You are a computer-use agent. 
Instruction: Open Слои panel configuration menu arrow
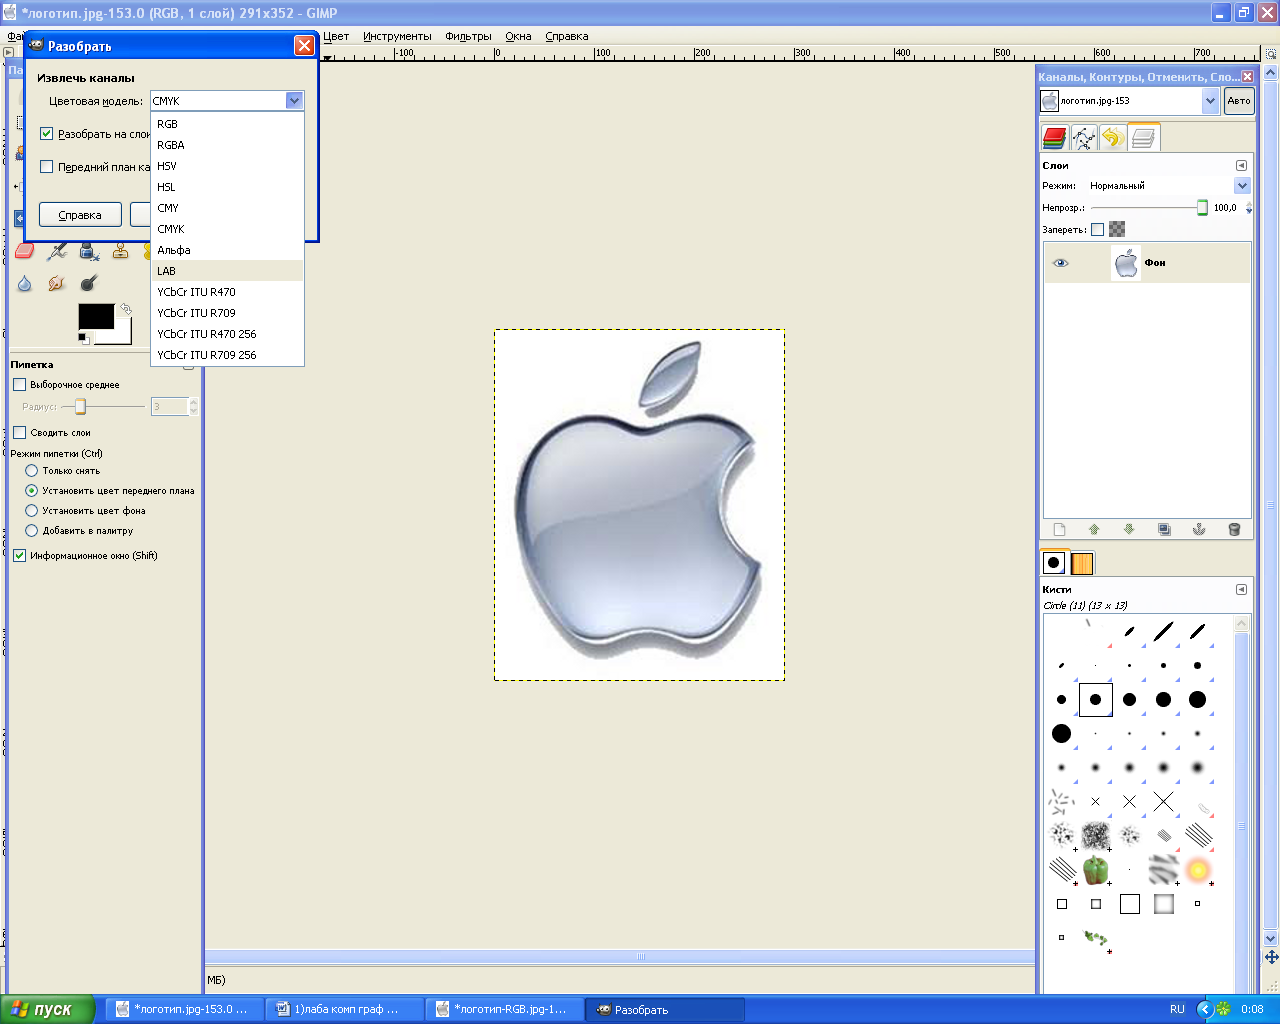pos(1241,166)
